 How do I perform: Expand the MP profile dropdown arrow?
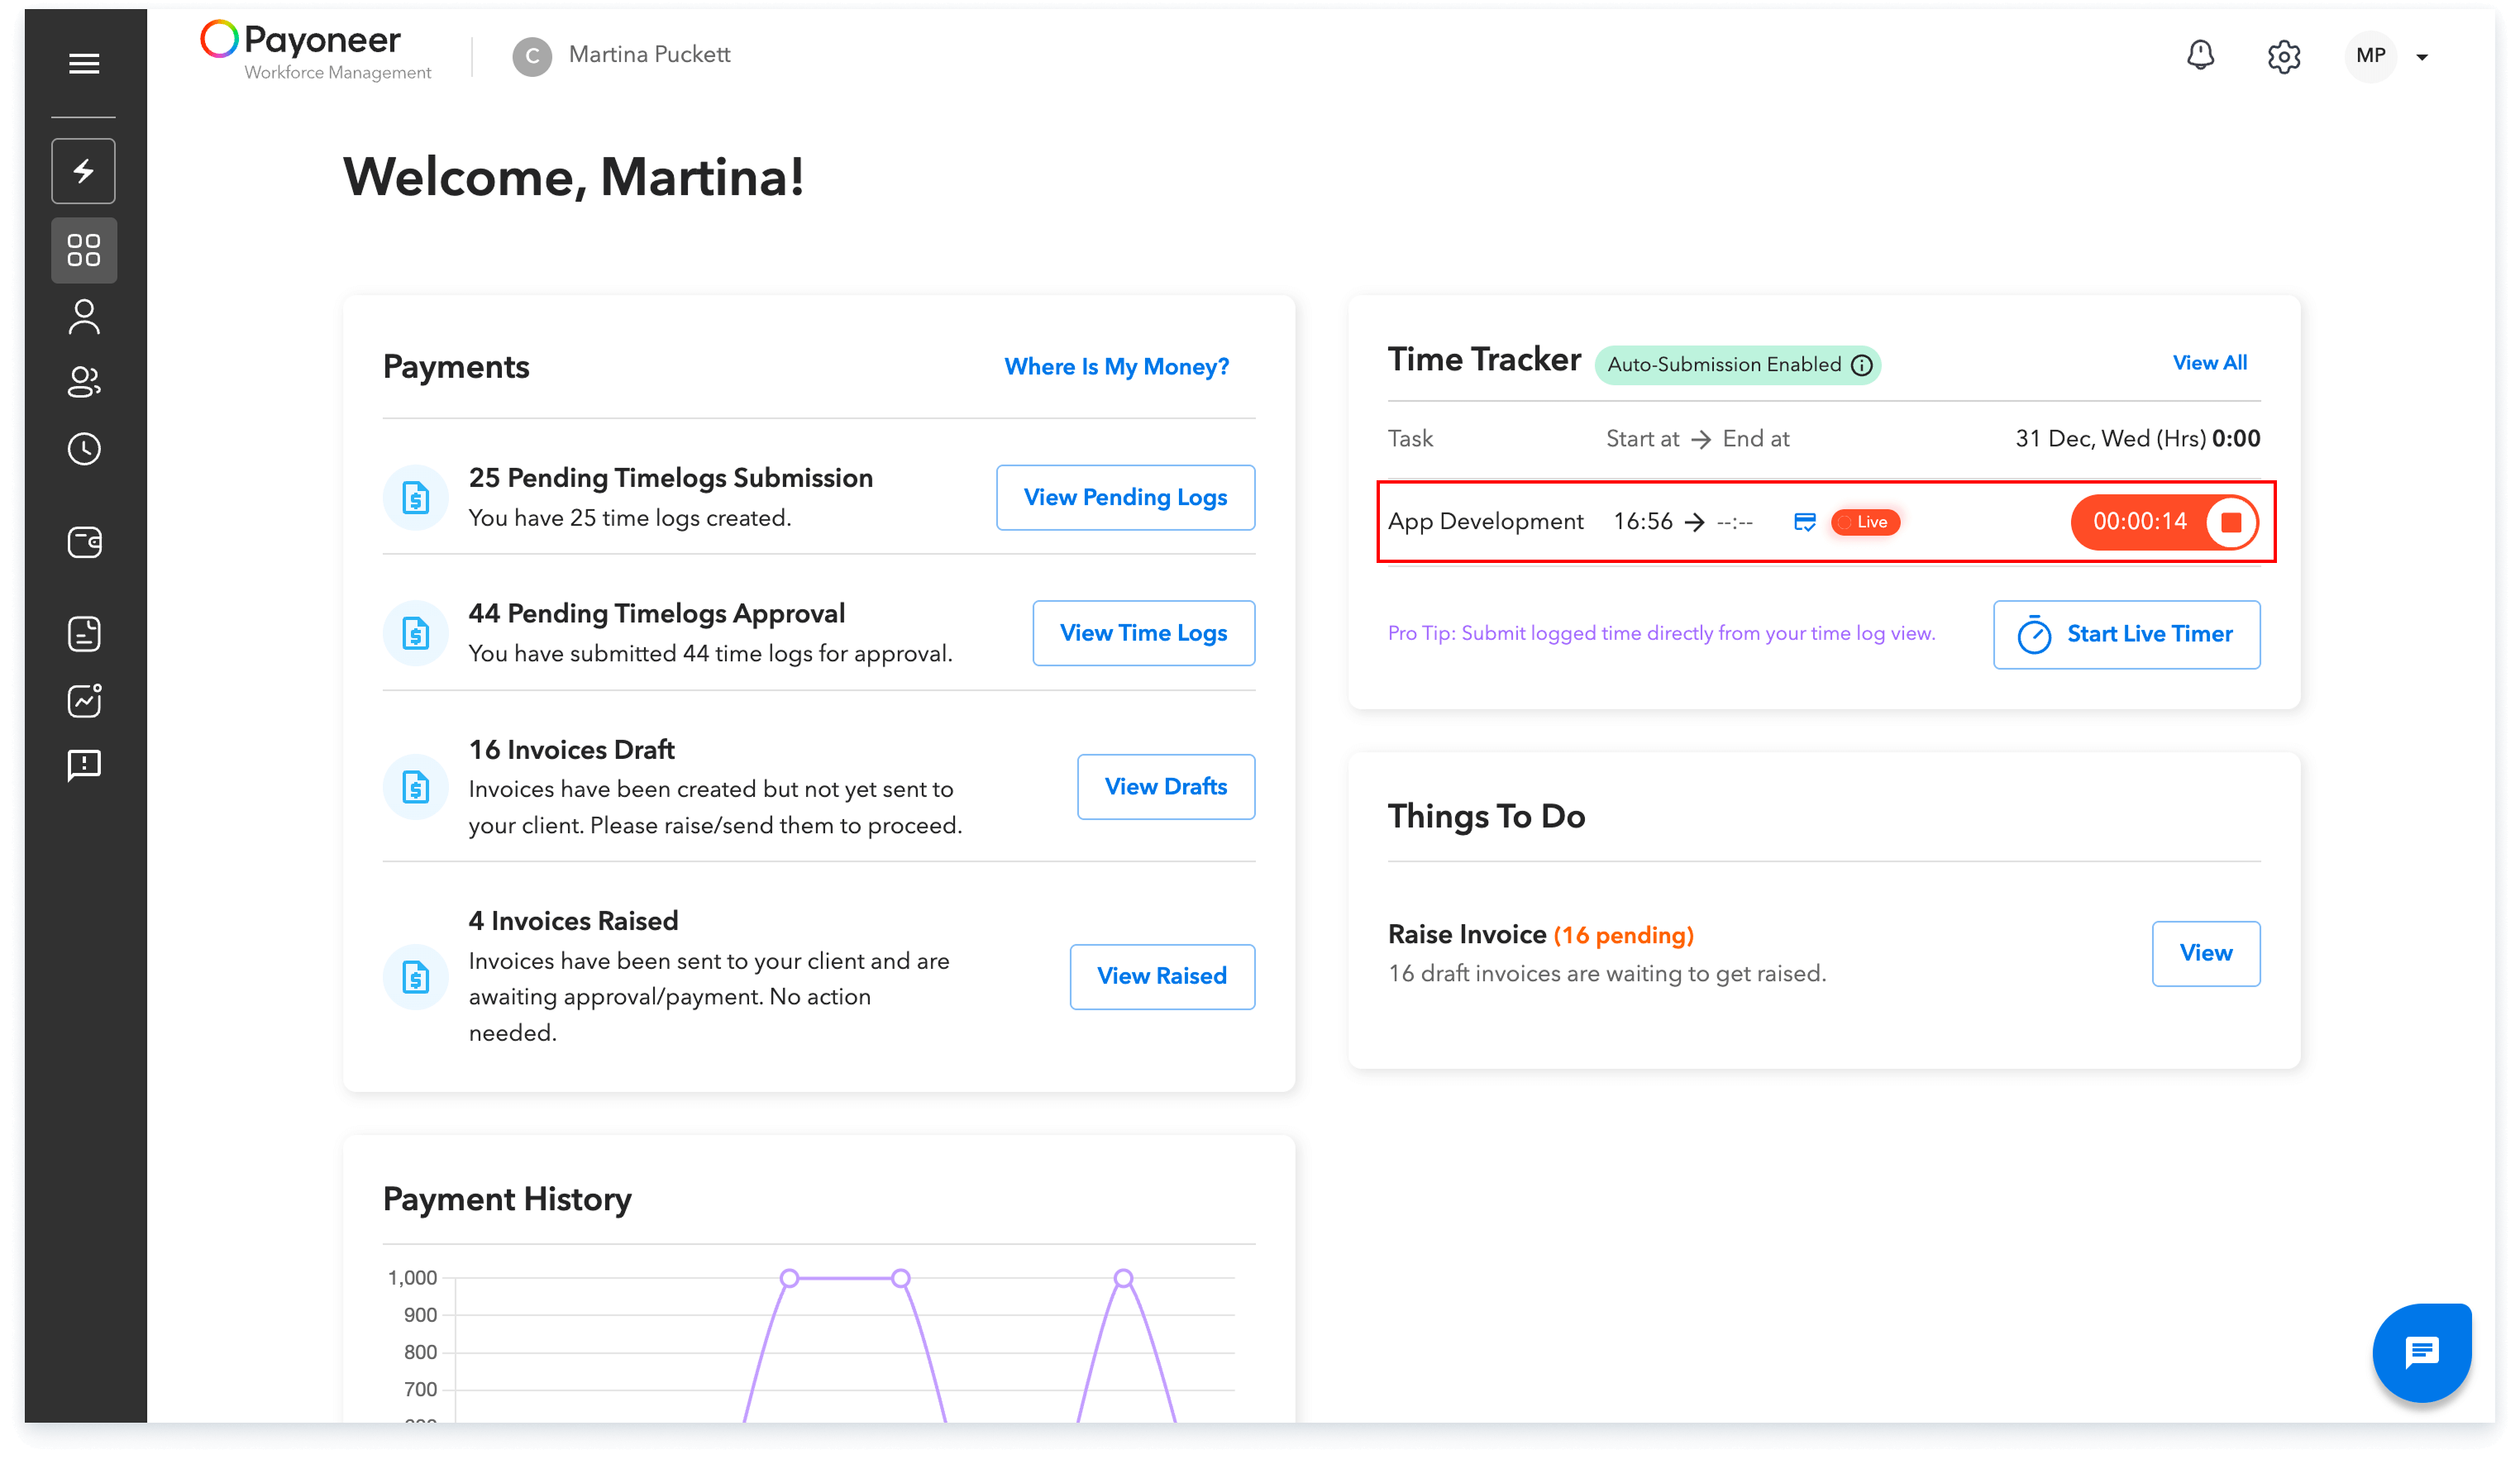2421,58
